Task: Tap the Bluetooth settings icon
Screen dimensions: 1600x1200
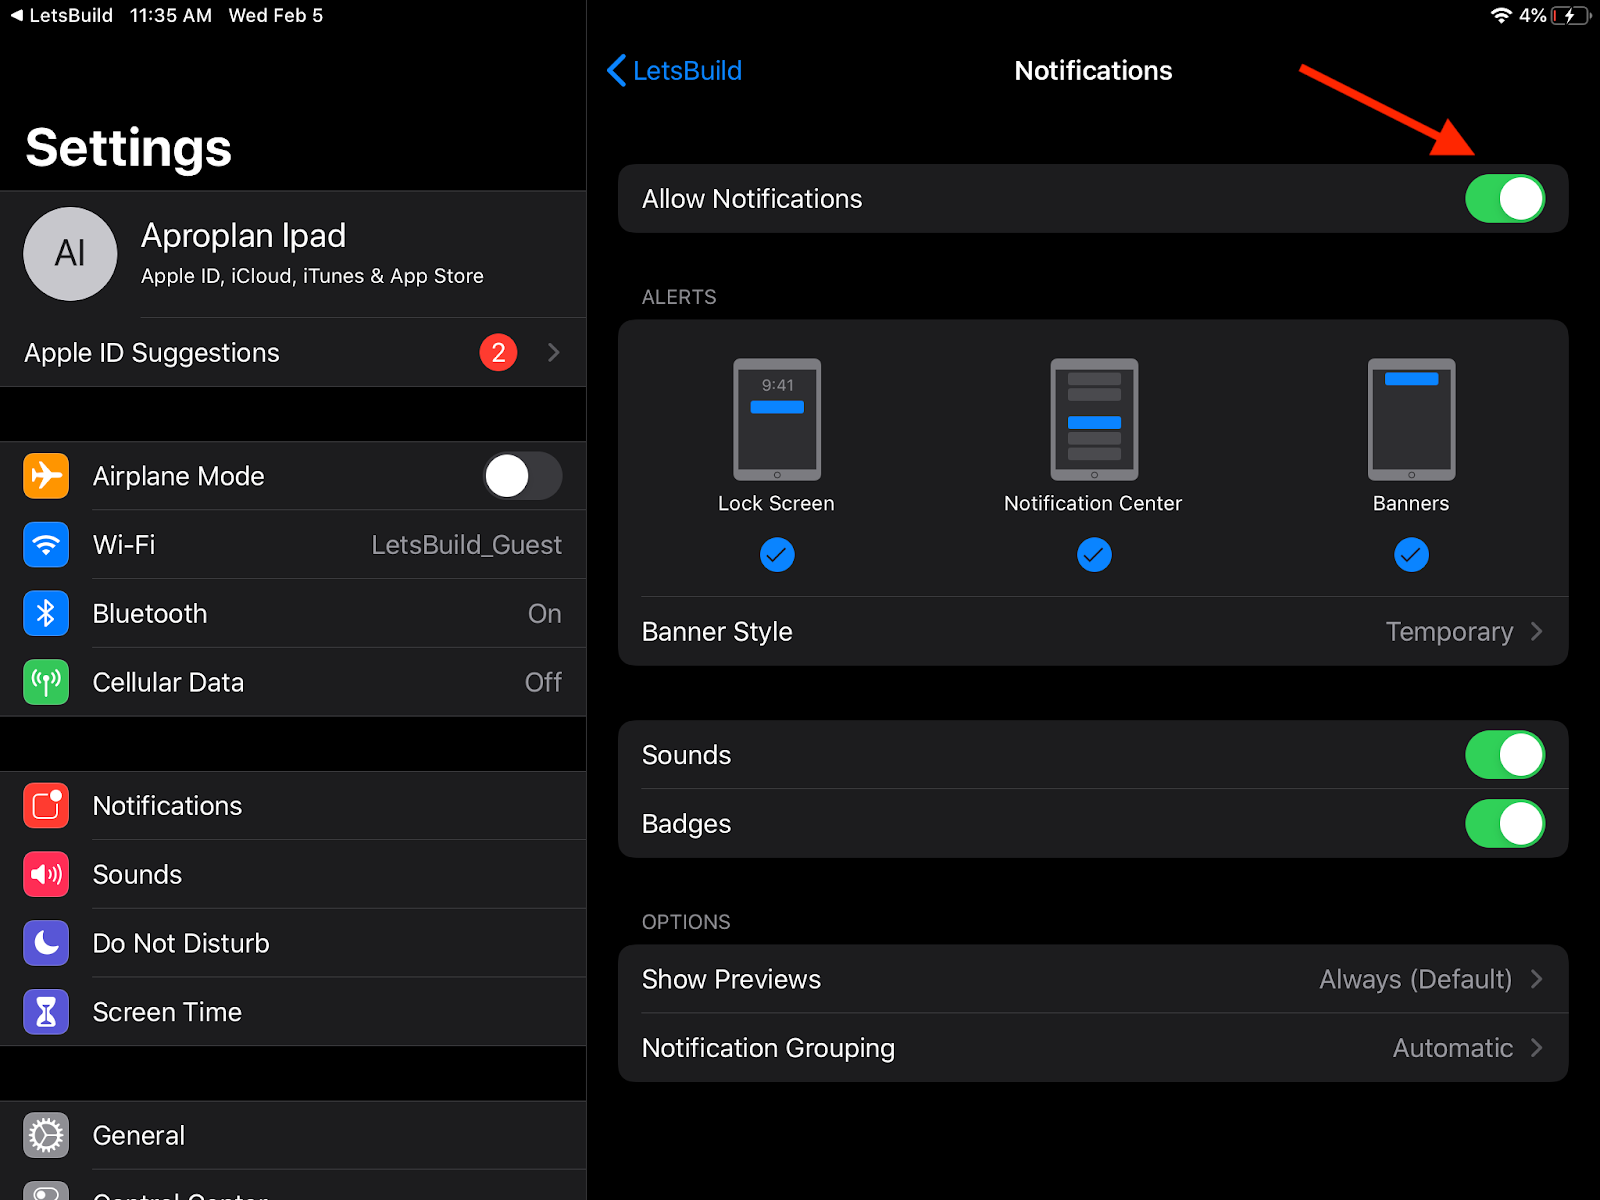Action: 46,614
